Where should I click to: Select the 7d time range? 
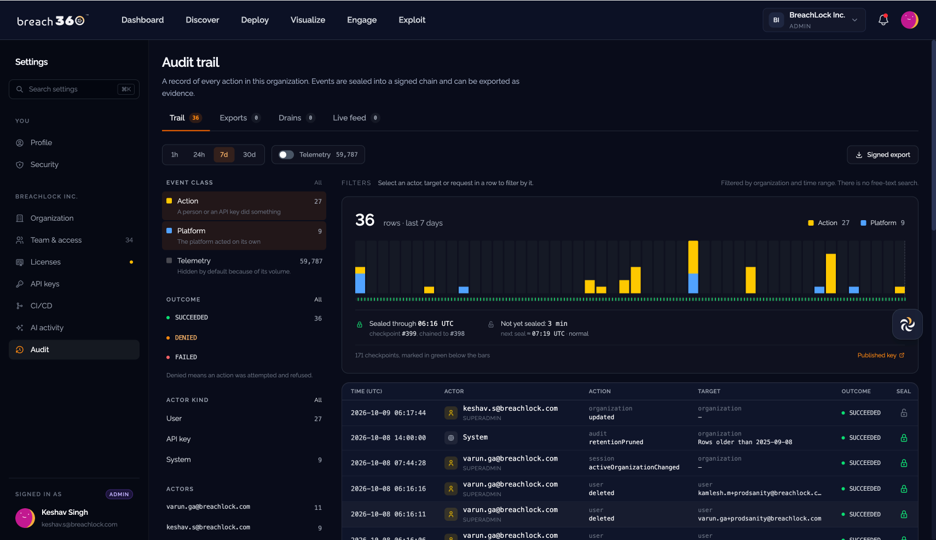tap(224, 155)
